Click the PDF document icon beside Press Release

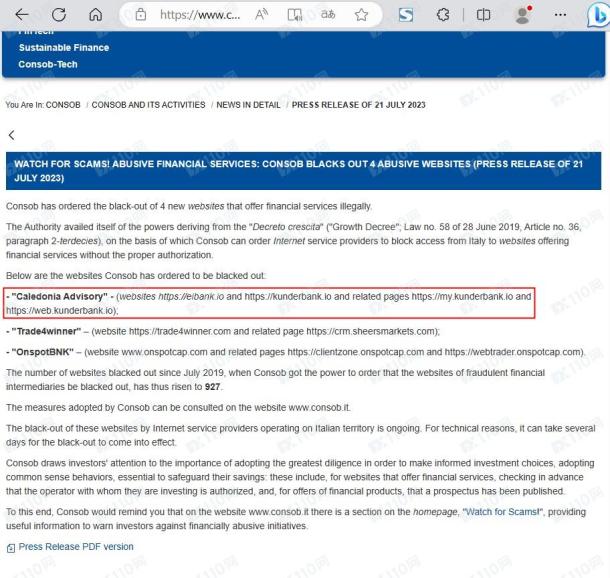click(11, 548)
